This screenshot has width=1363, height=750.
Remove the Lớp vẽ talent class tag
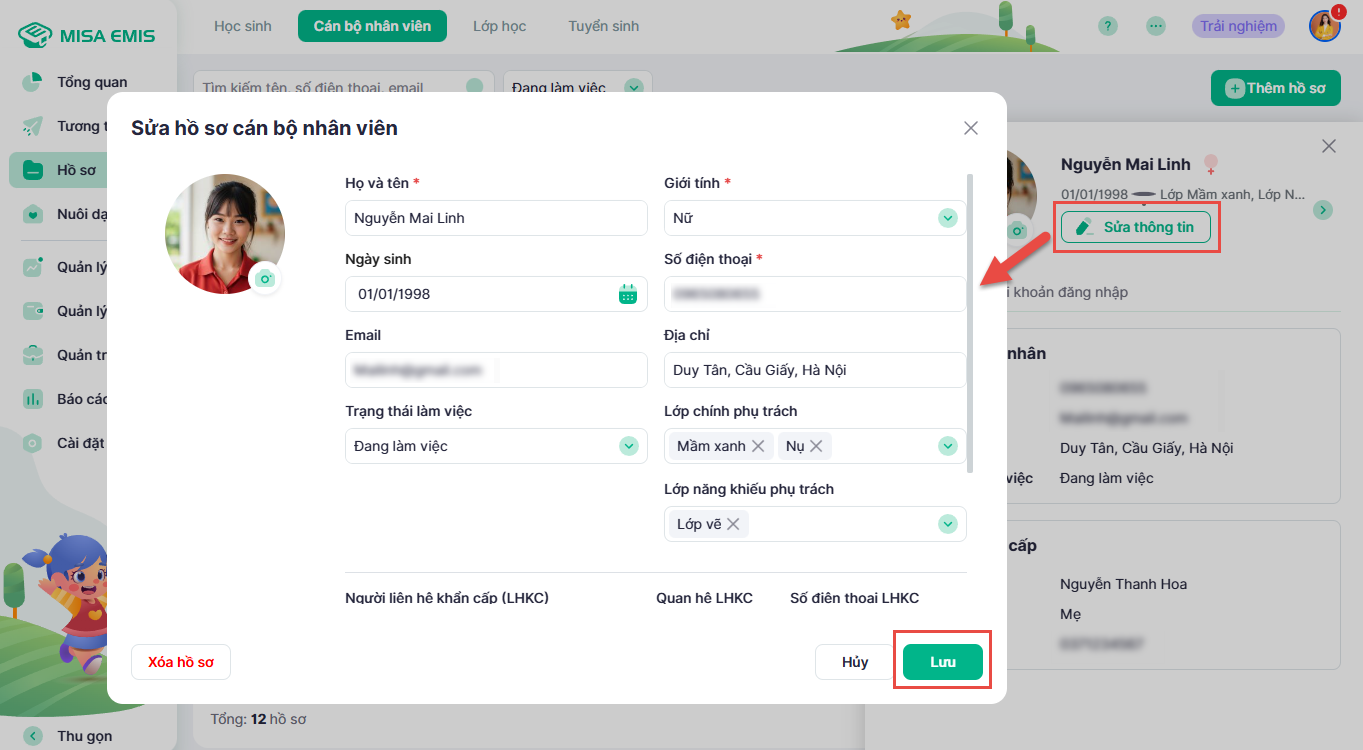pyautogui.click(x=733, y=524)
